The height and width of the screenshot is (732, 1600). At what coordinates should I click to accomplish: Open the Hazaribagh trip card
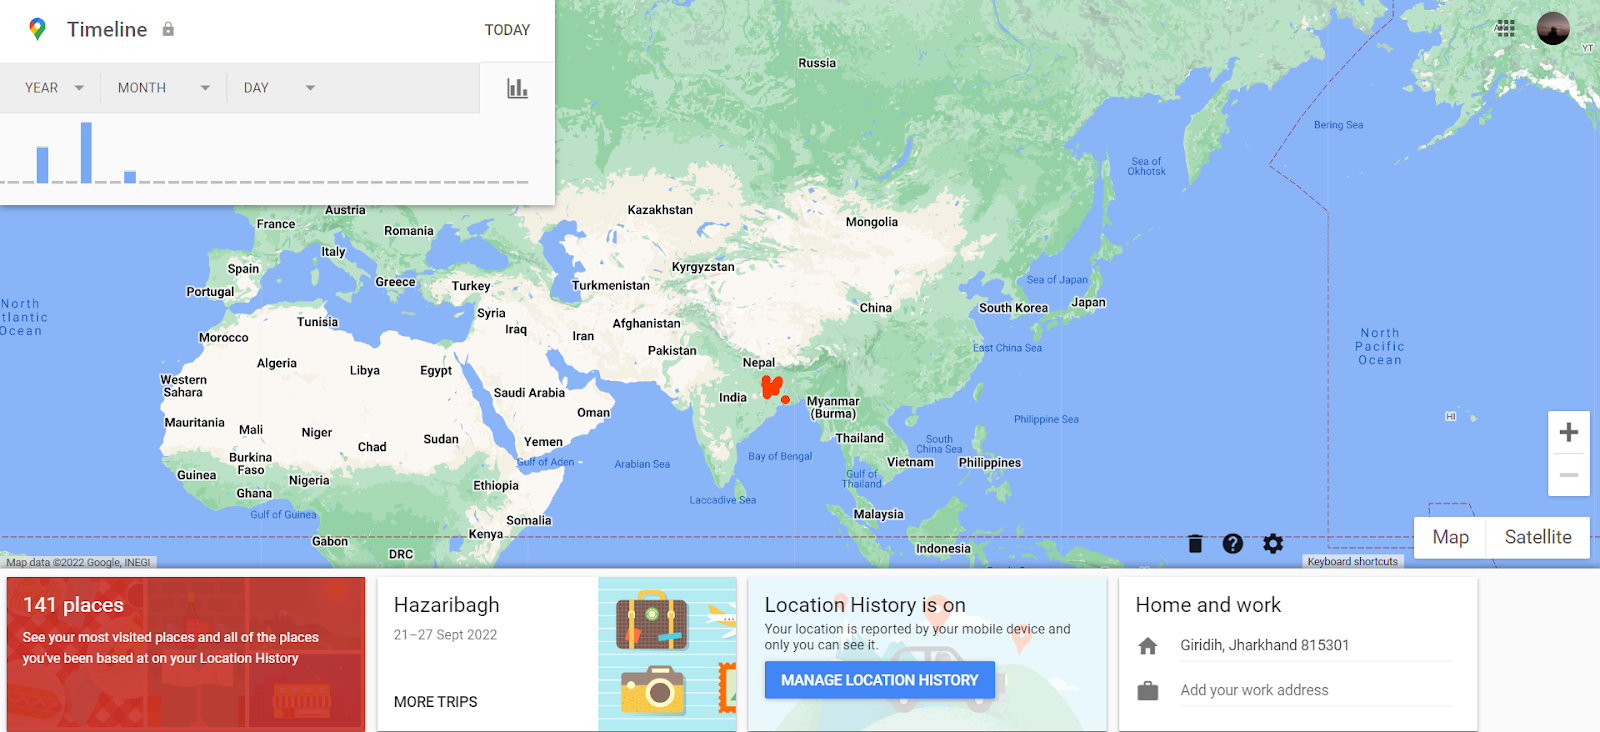556,654
